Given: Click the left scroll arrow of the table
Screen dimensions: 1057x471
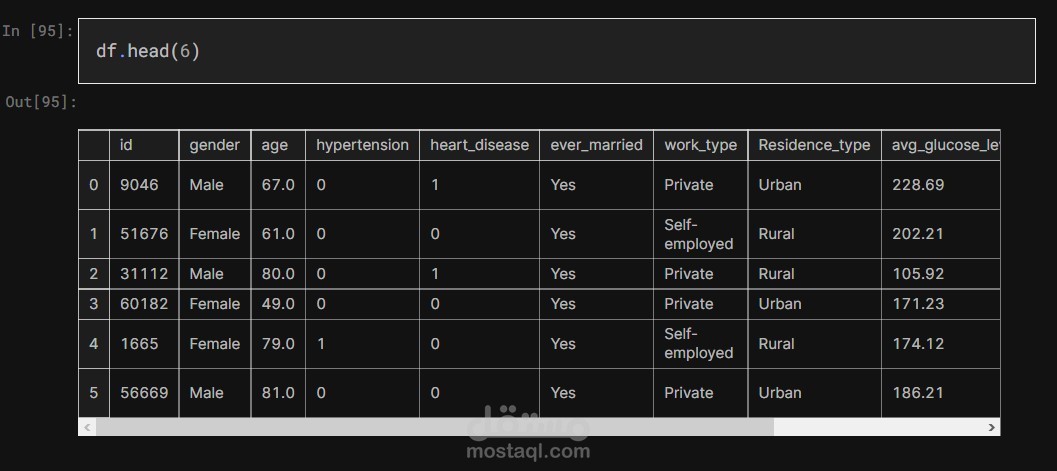Looking at the screenshot, I should click(87, 427).
